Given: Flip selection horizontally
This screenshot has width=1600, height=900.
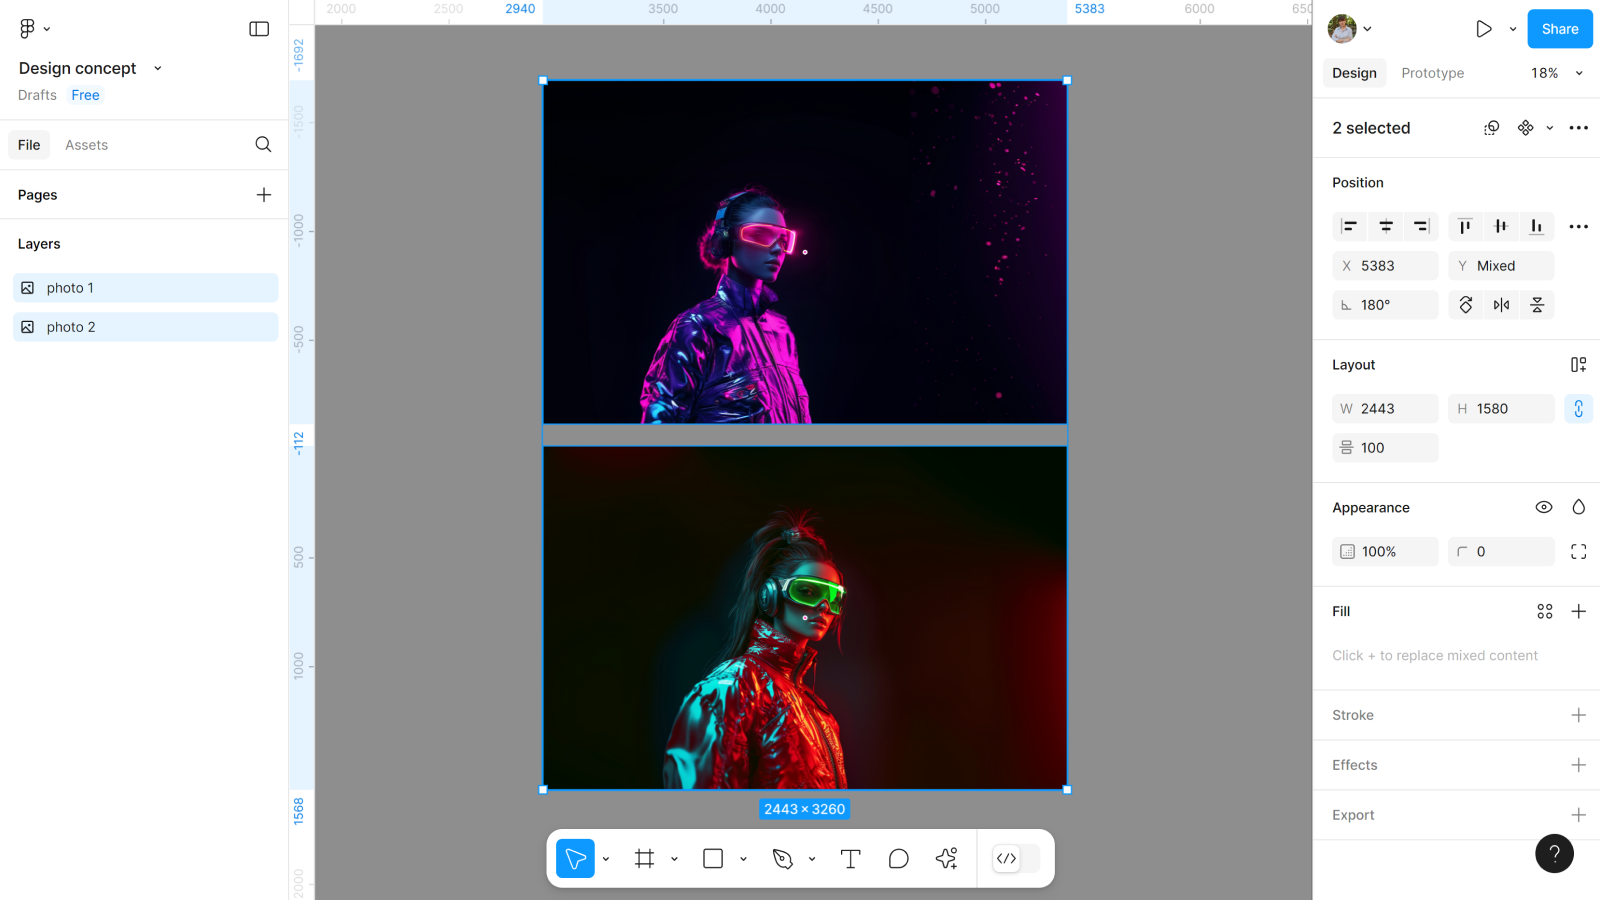Looking at the screenshot, I should coord(1501,305).
